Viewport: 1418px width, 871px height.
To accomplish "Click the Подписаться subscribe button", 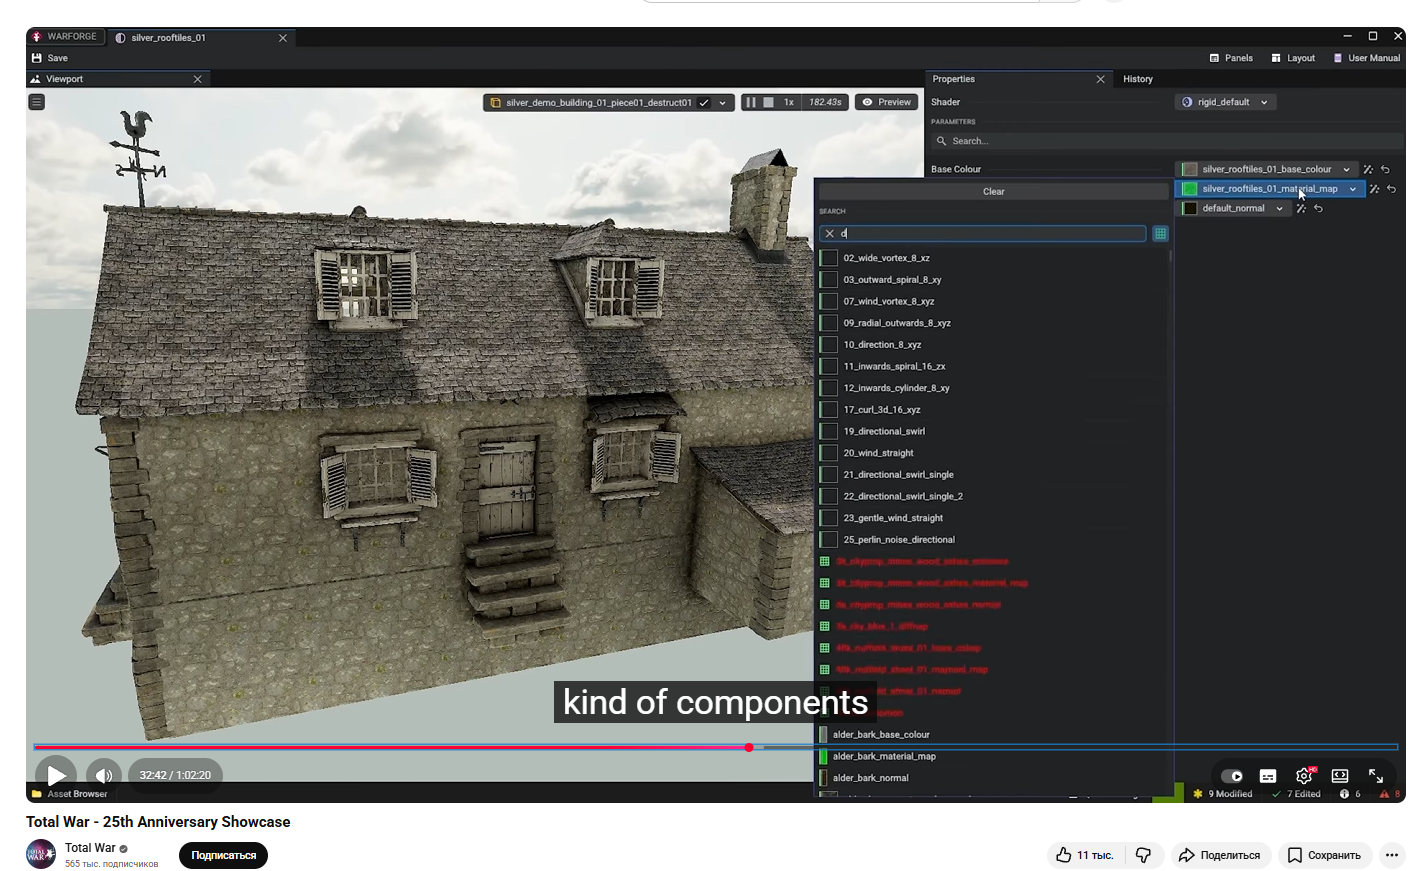I will (224, 856).
